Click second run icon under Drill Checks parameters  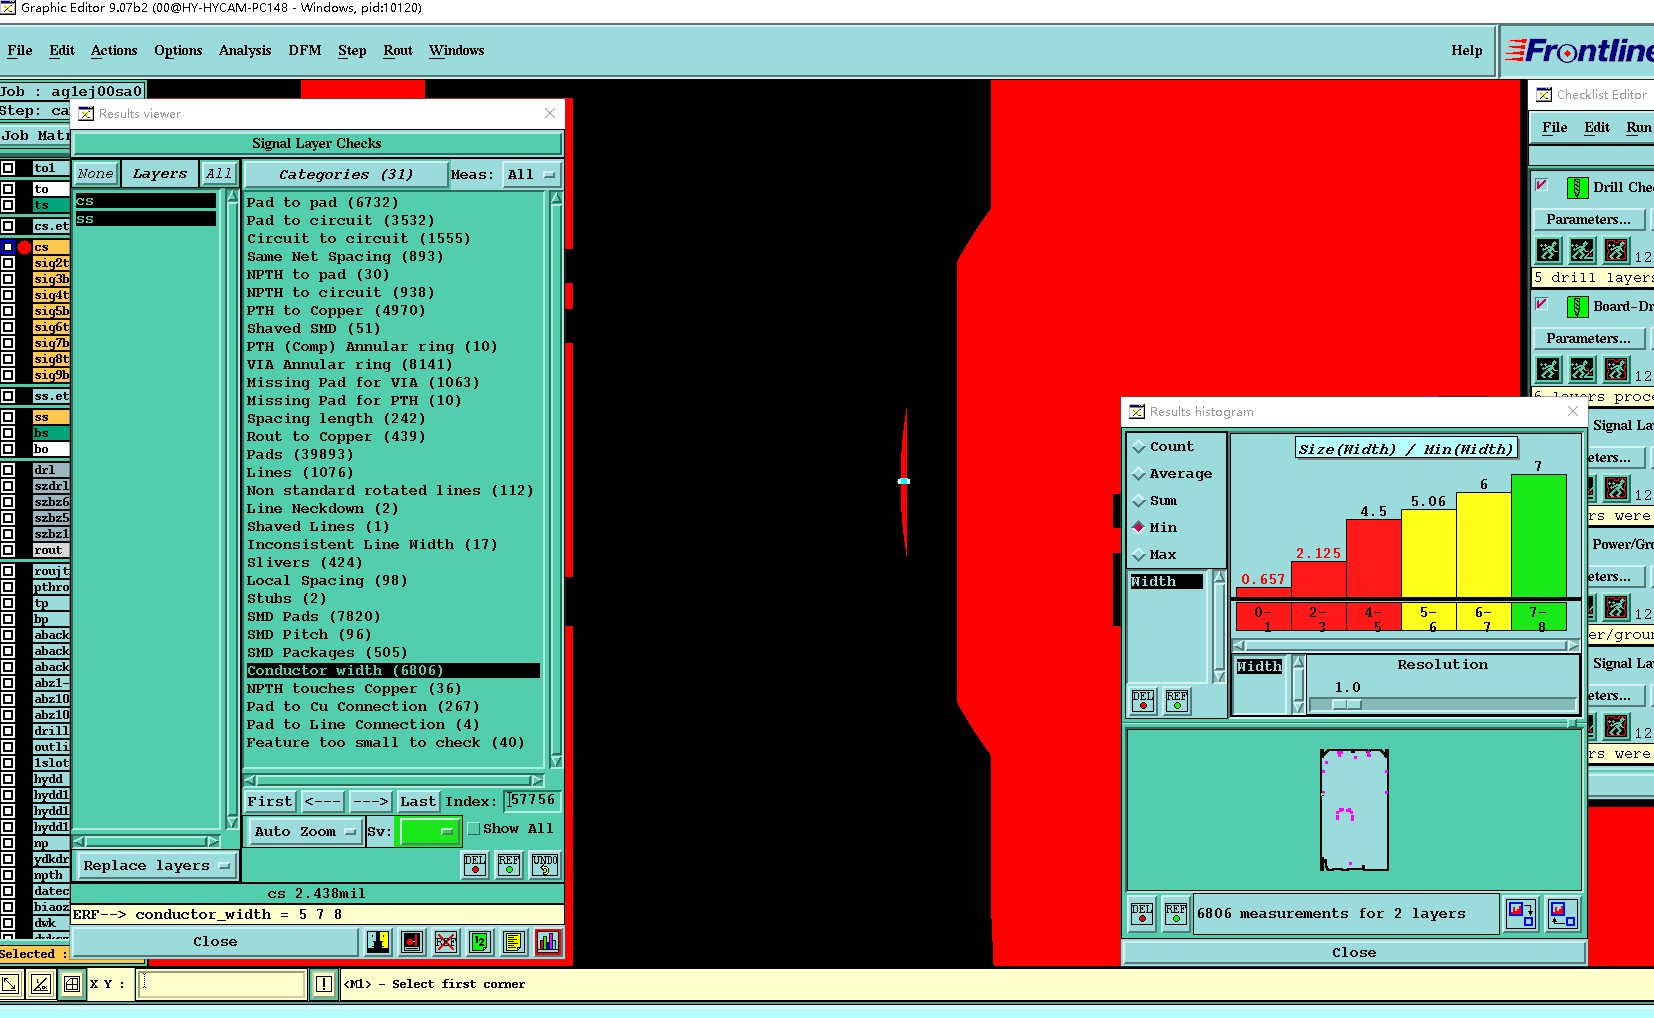(1582, 250)
